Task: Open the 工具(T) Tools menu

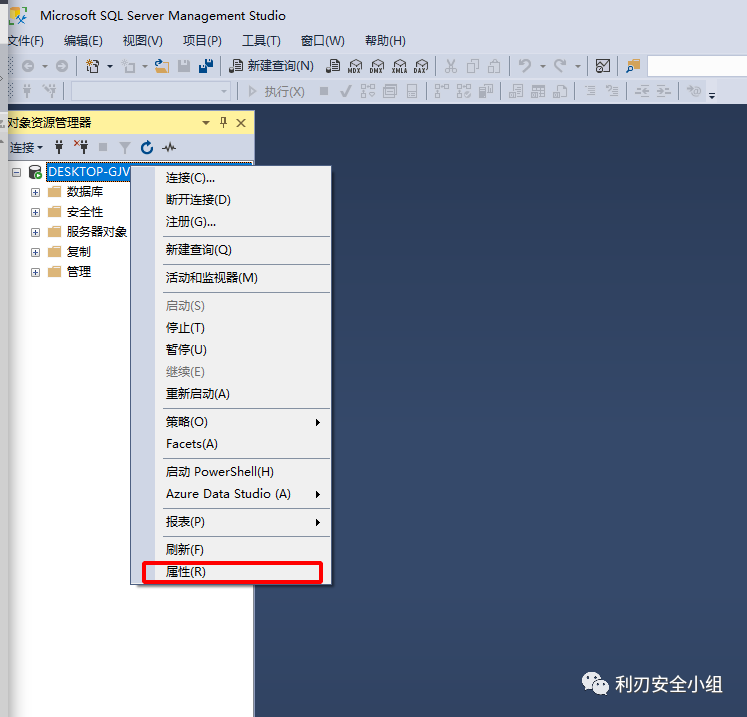Action: click(x=261, y=41)
